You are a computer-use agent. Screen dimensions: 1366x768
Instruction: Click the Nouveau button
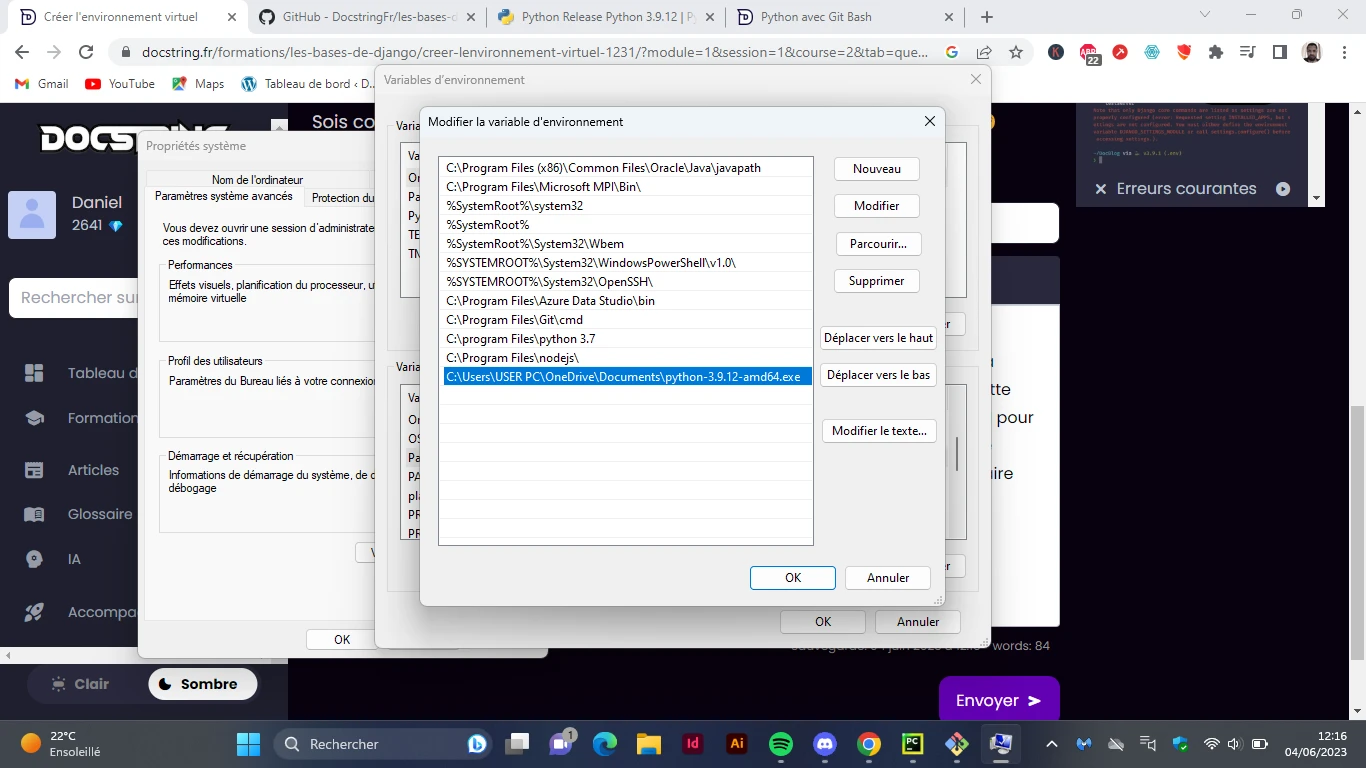876,169
